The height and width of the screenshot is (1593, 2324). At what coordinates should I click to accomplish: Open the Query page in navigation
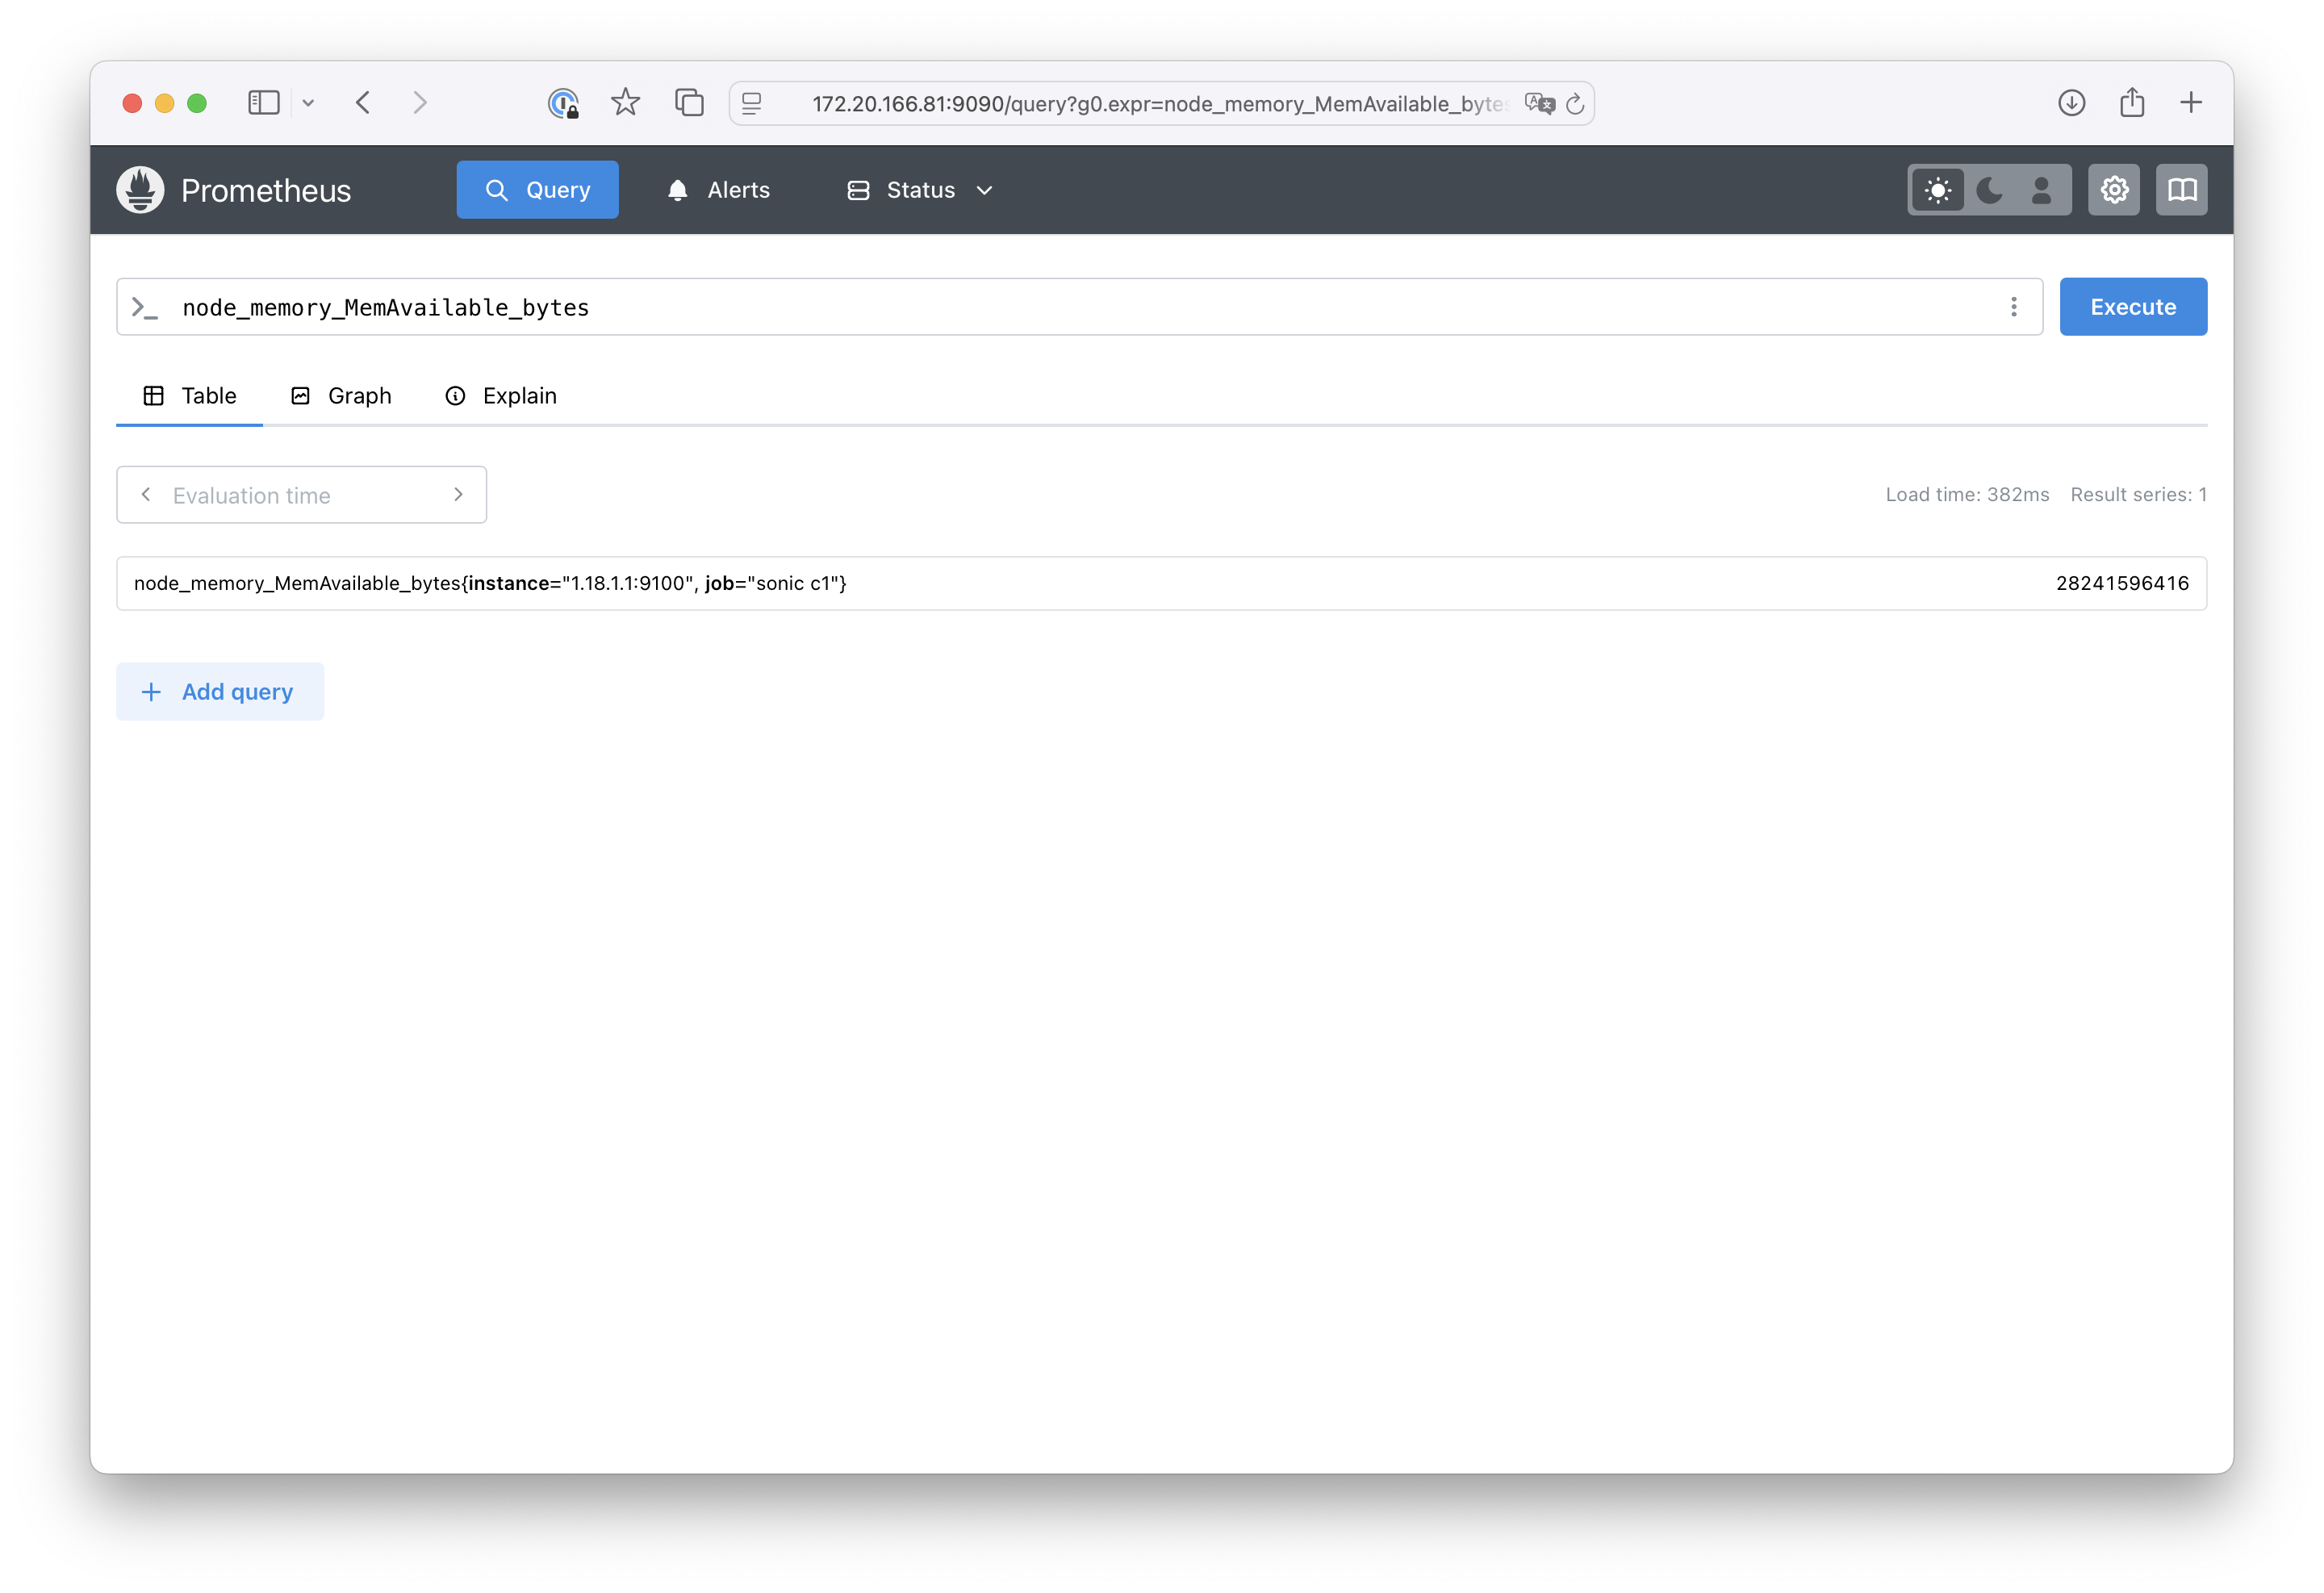tap(537, 189)
